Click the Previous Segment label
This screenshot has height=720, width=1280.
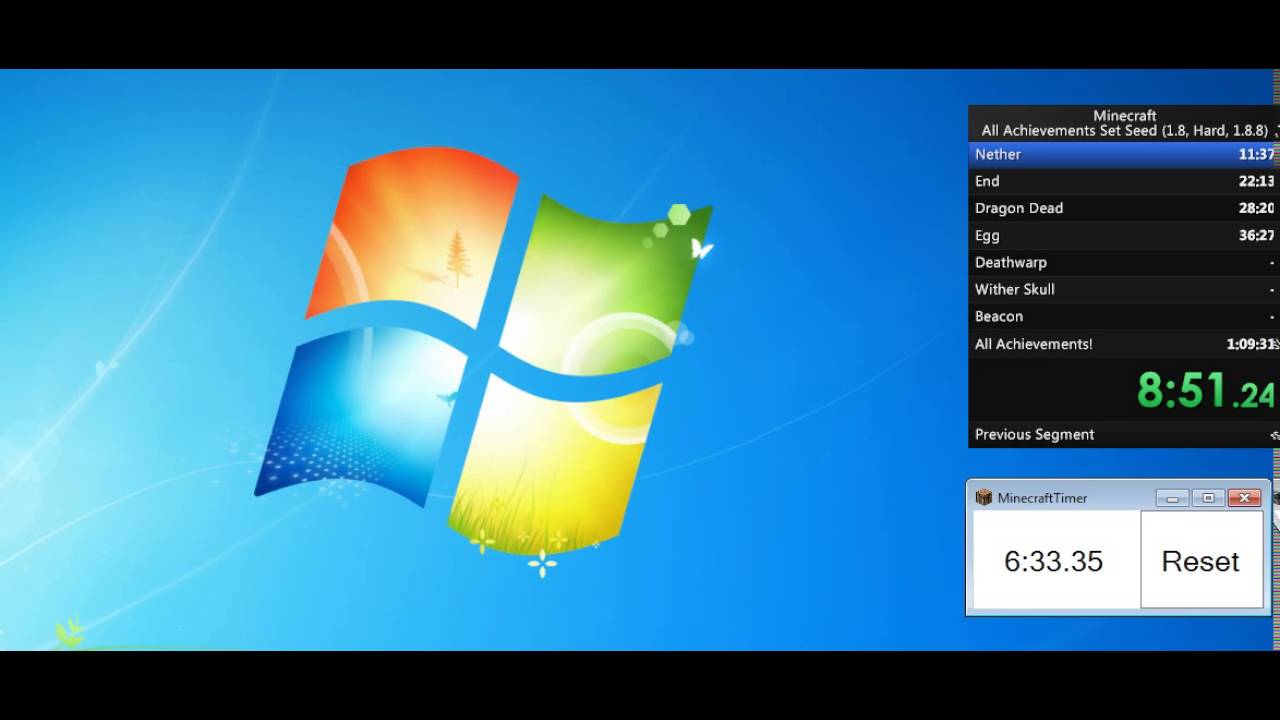(1035, 434)
